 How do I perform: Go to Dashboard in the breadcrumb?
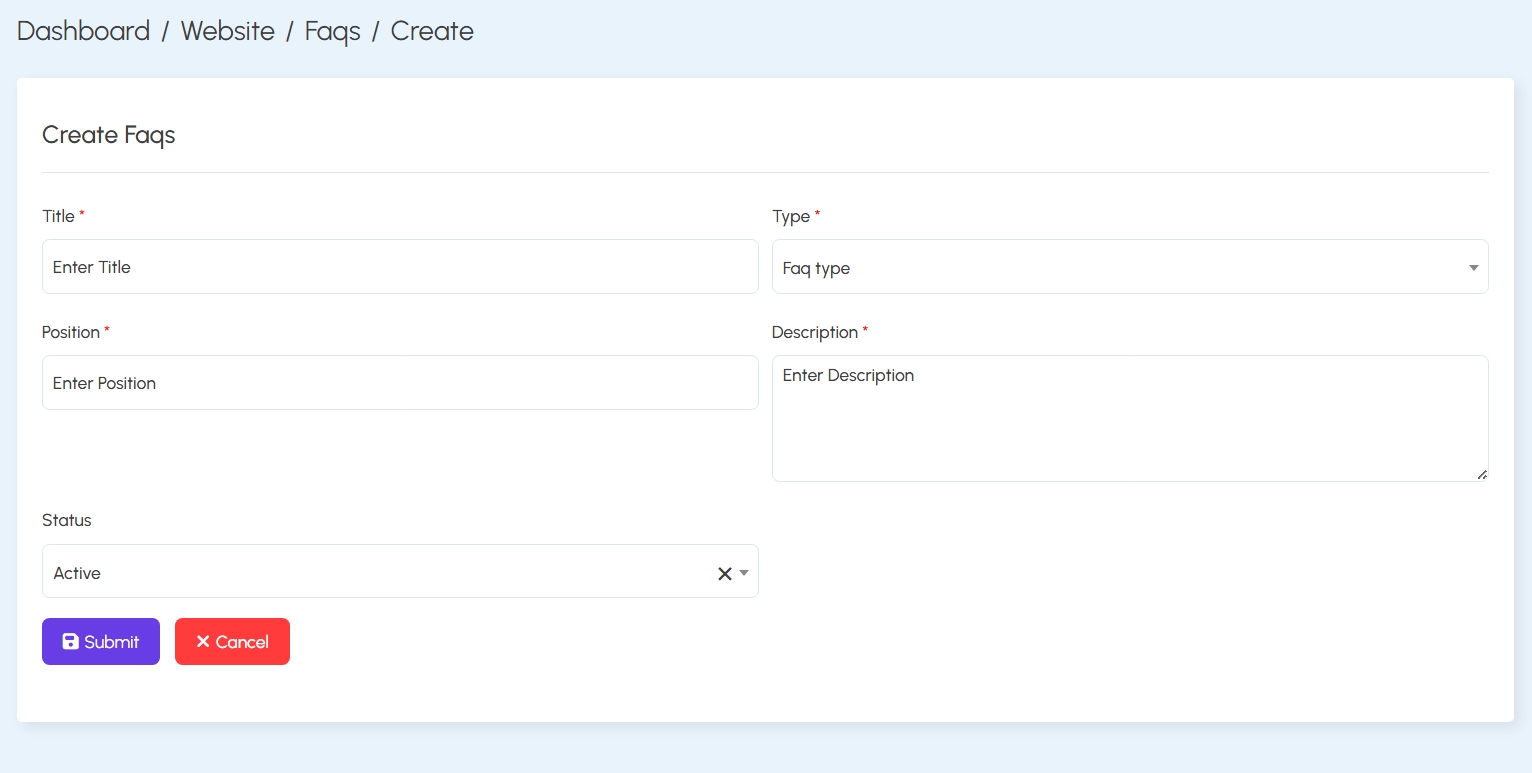(x=83, y=31)
